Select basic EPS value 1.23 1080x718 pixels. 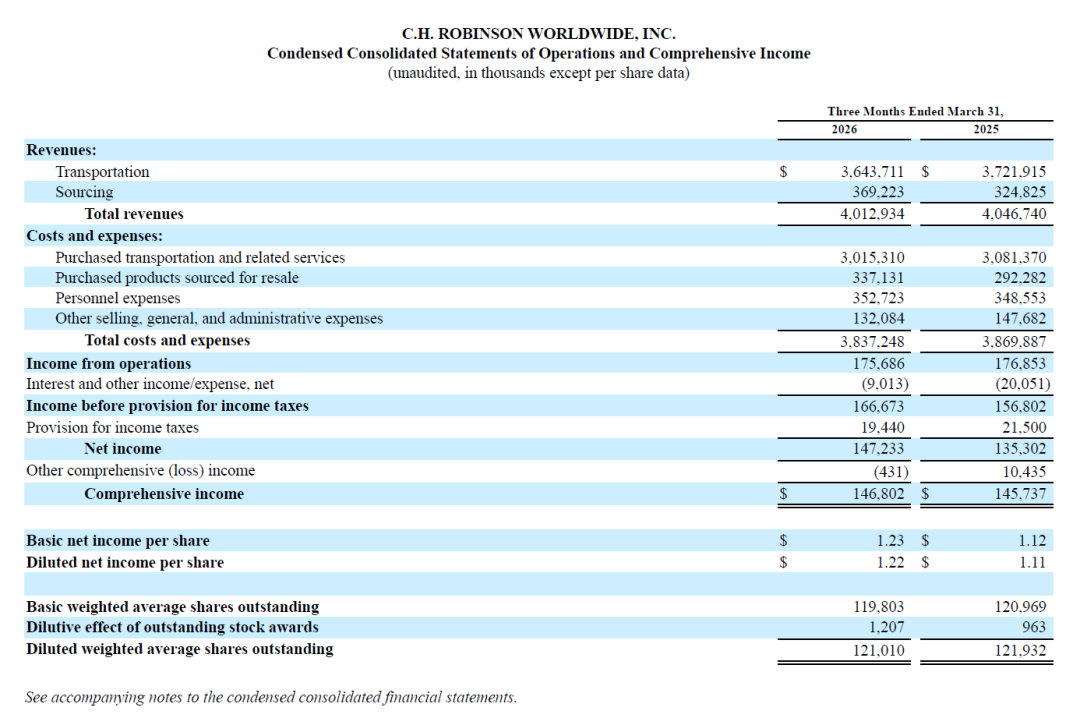[891, 540]
